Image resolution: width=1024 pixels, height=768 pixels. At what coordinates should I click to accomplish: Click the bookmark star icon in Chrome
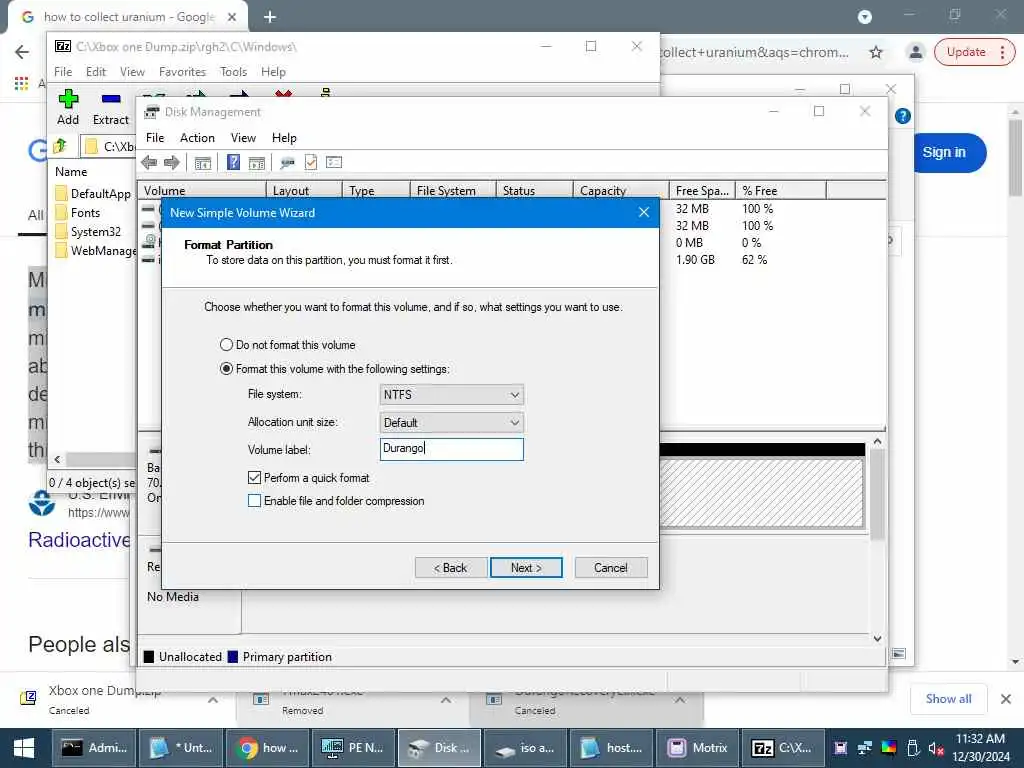coord(876,52)
